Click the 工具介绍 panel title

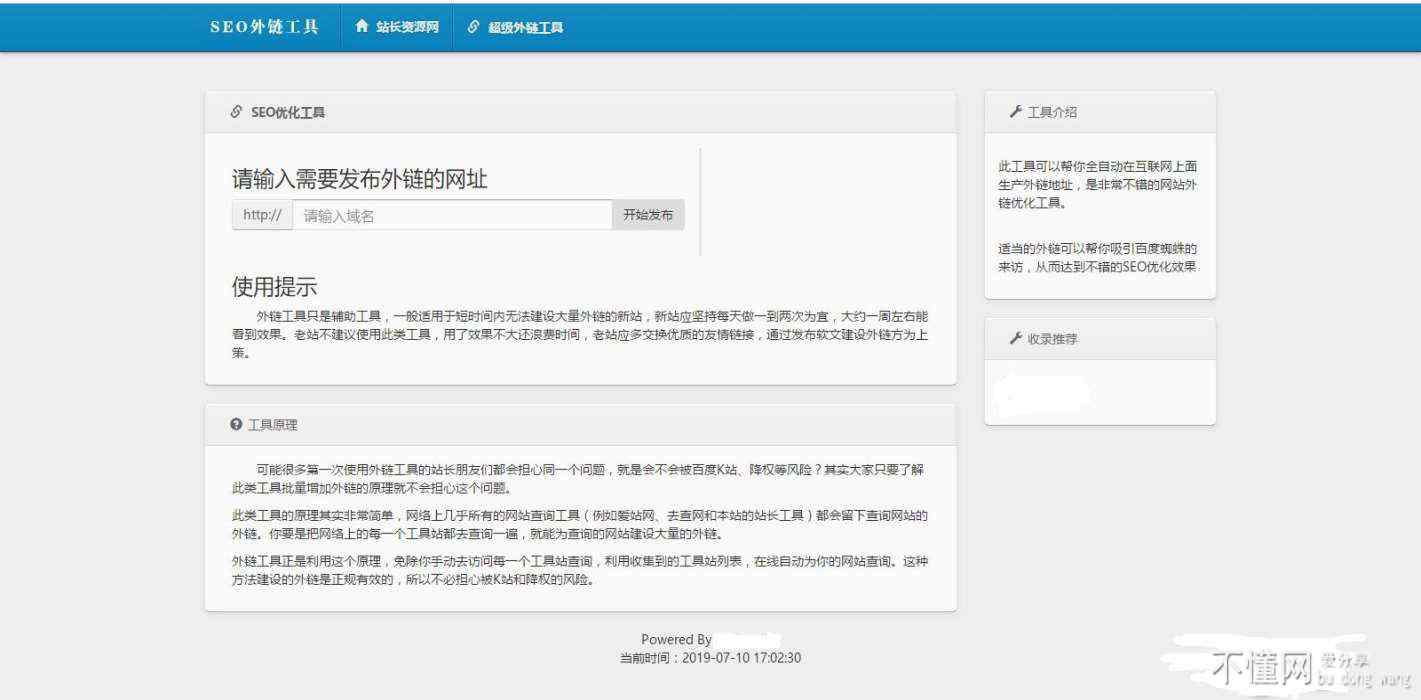pyautogui.click(x=1052, y=113)
